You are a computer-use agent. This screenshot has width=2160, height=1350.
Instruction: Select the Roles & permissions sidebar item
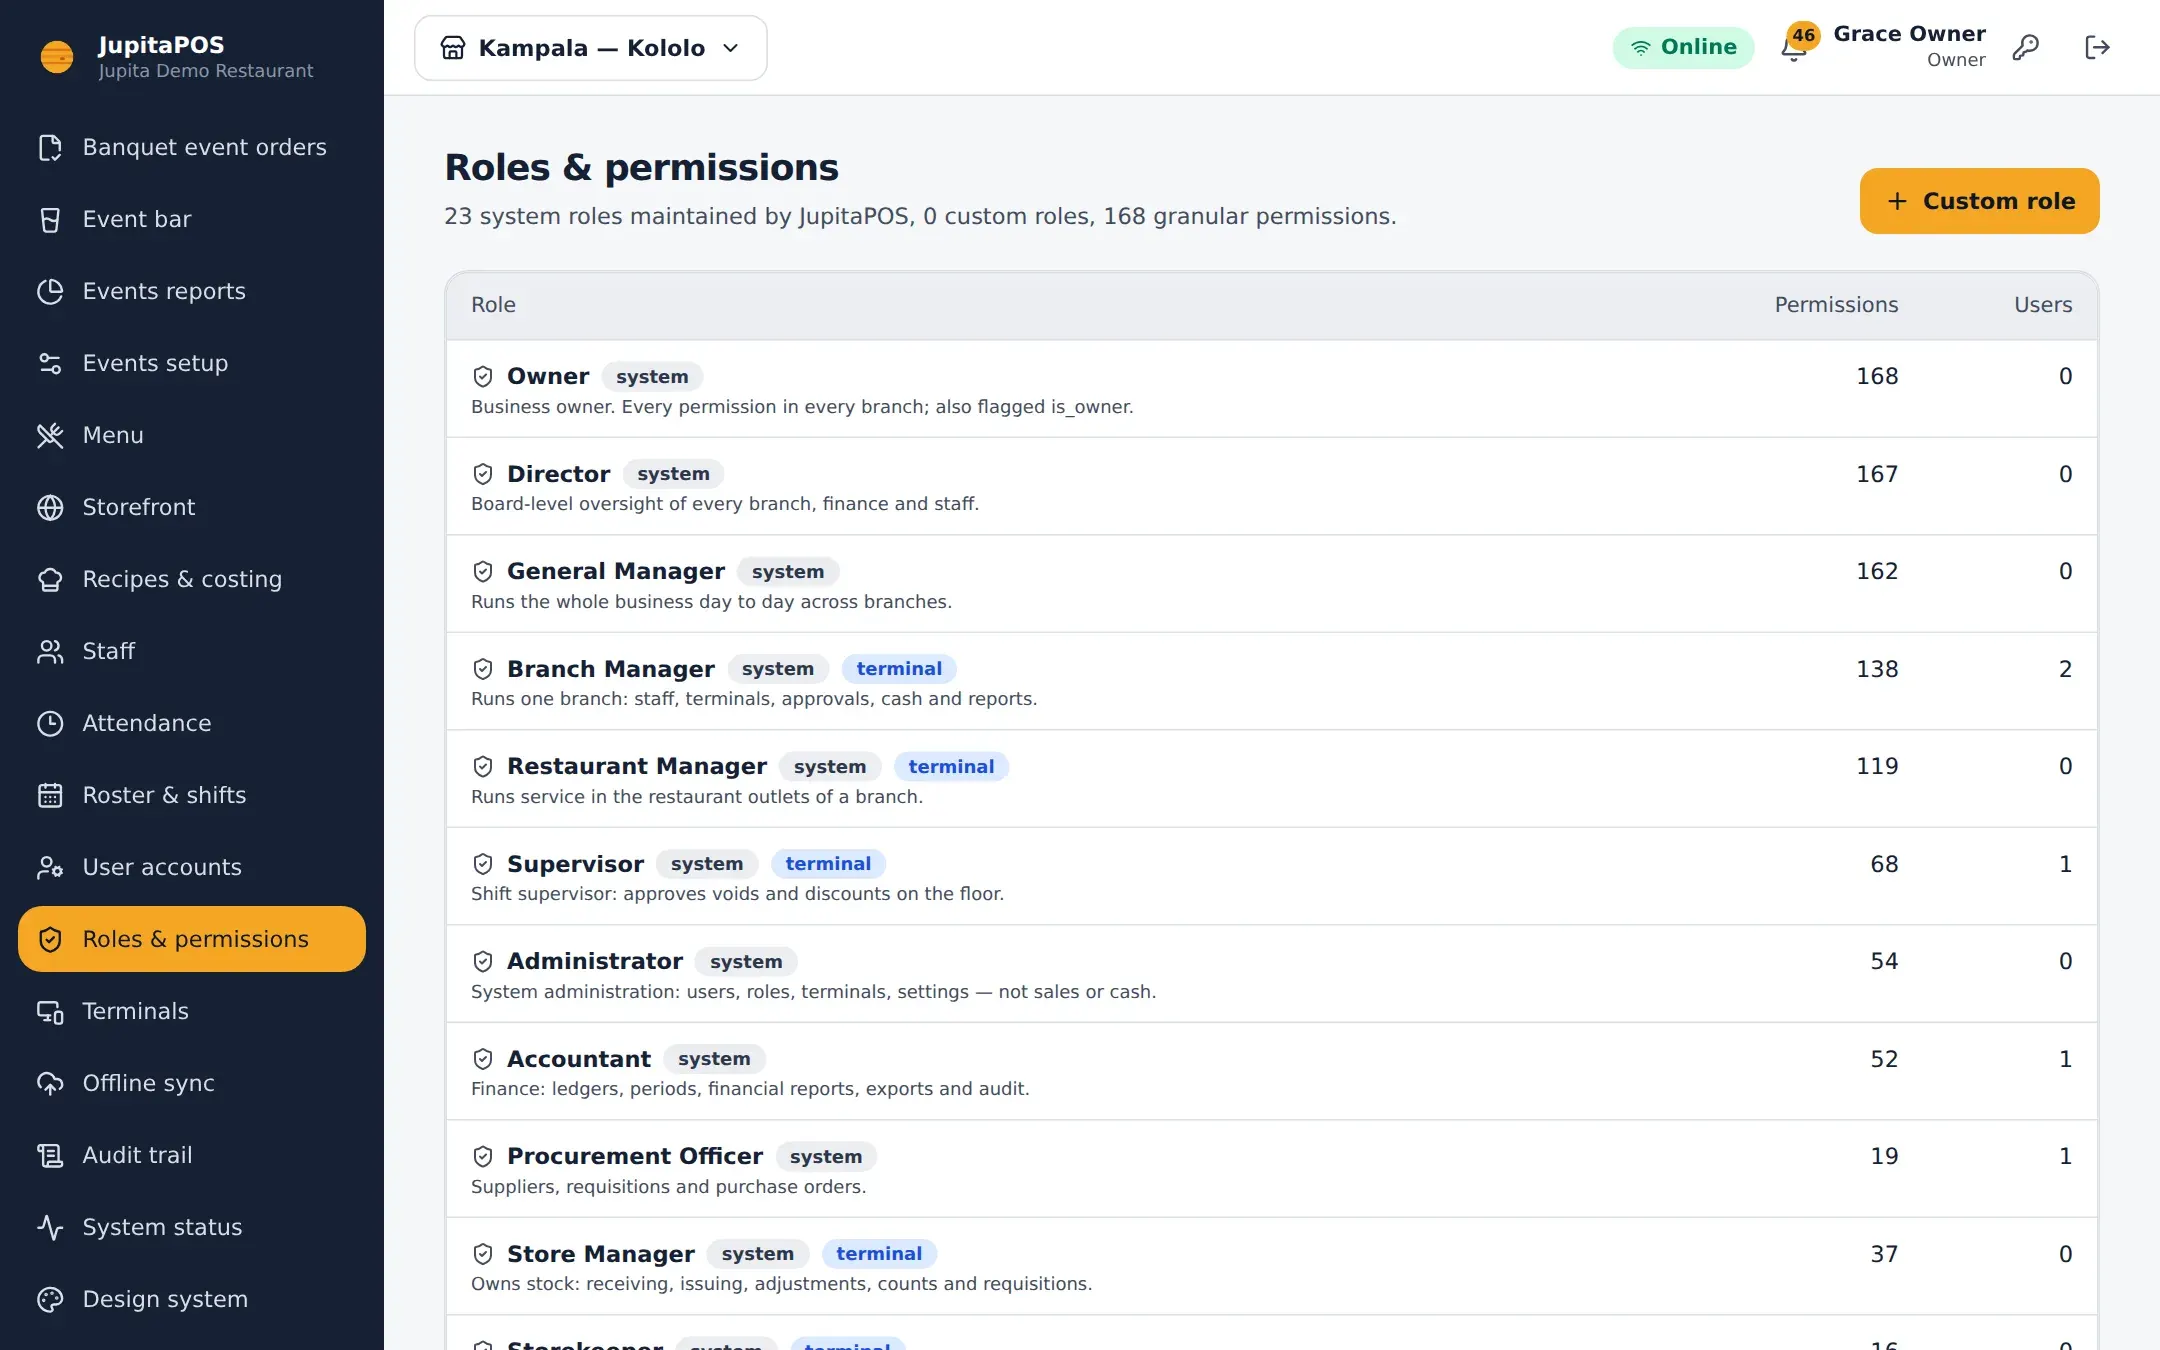192,939
